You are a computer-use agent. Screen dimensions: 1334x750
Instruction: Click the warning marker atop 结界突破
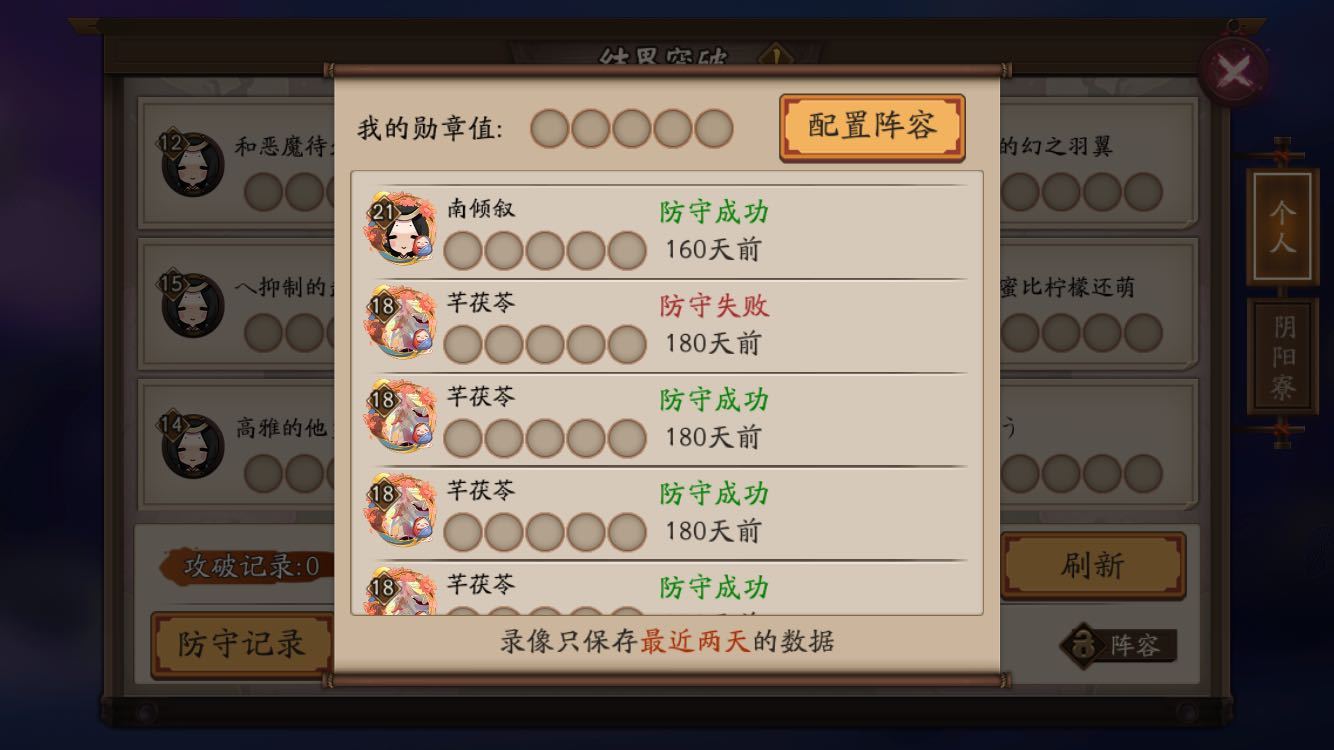pyautogui.click(x=775, y=55)
